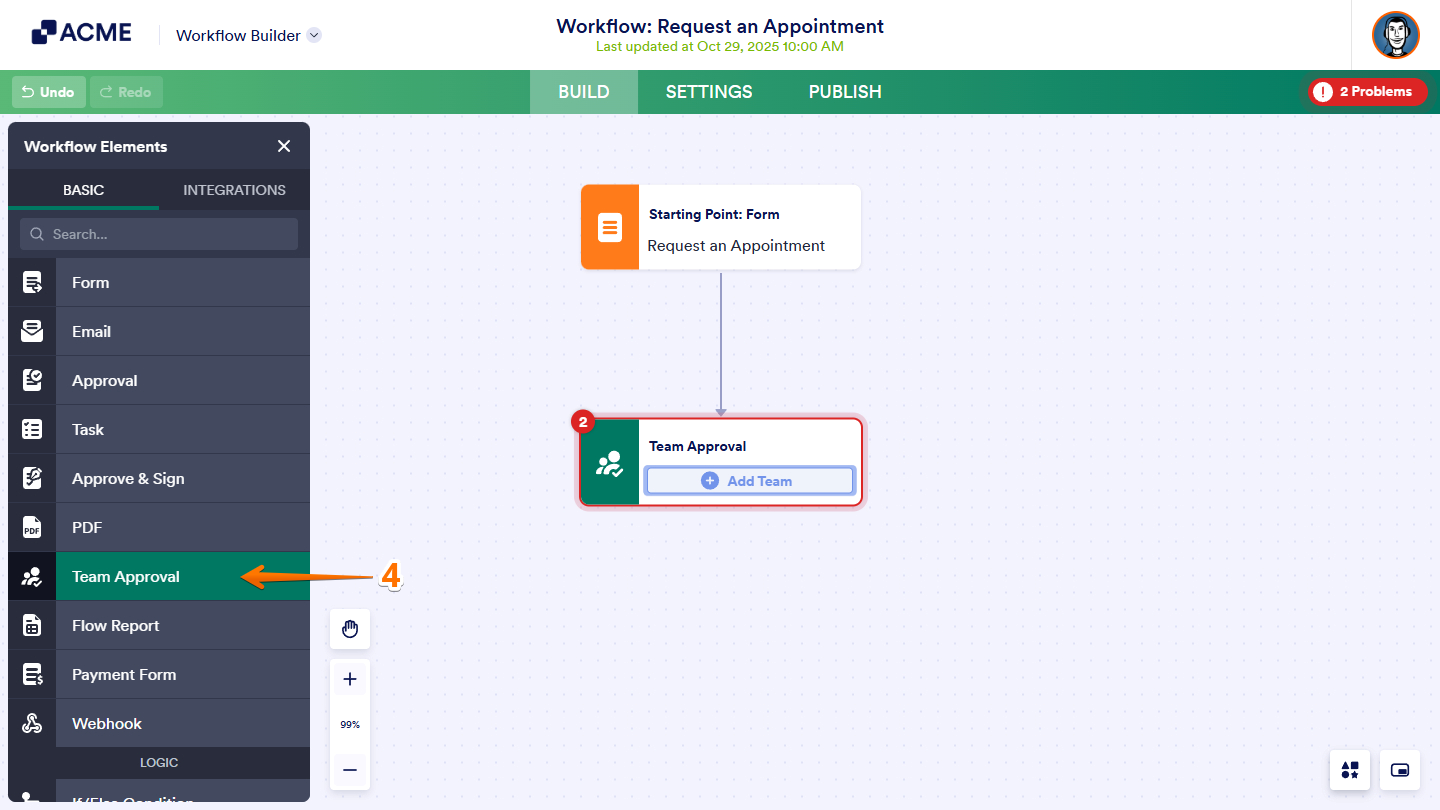1440x810 pixels.
Task: Close the Workflow Elements panel
Action: tap(284, 146)
